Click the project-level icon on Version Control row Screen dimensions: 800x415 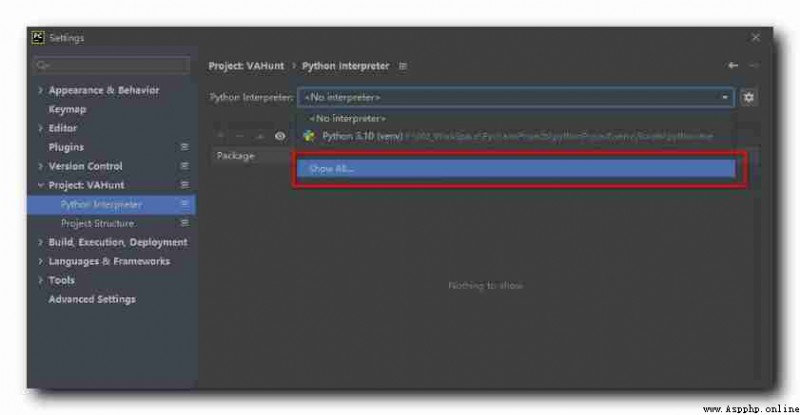tap(185, 166)
